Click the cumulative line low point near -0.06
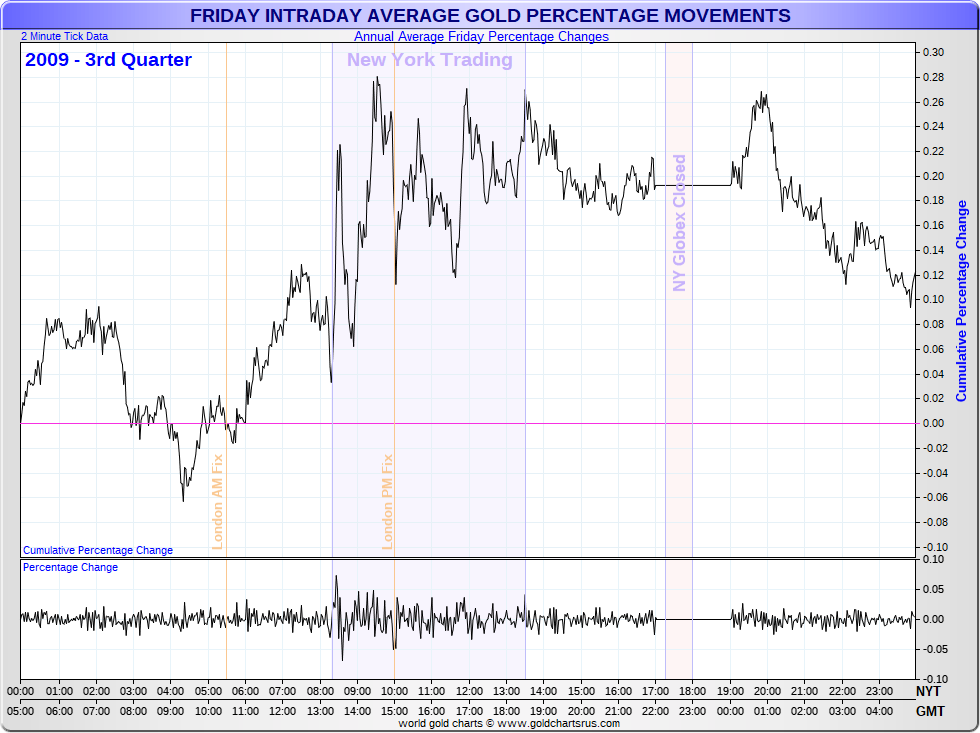Screen dimensions: 980x733 pos(183,500)
